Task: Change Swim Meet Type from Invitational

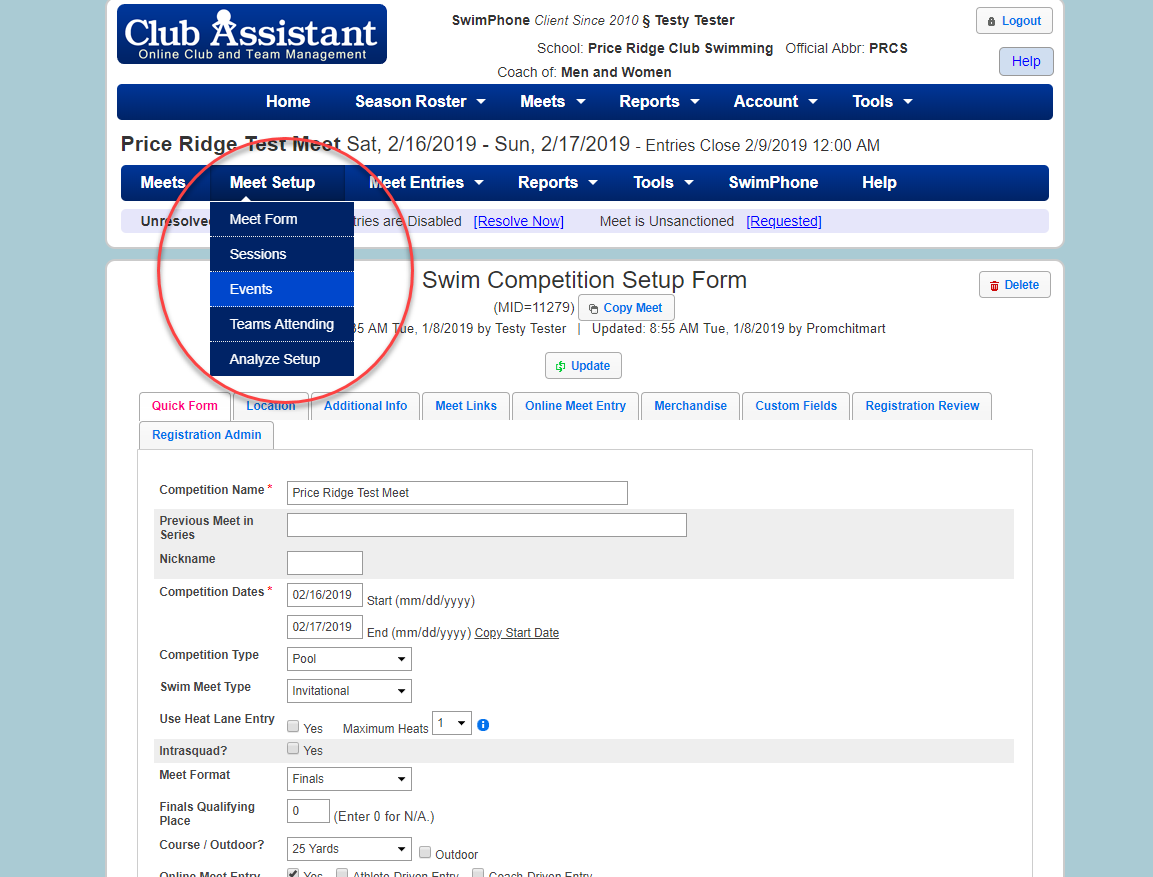Action: click(349, 691)
